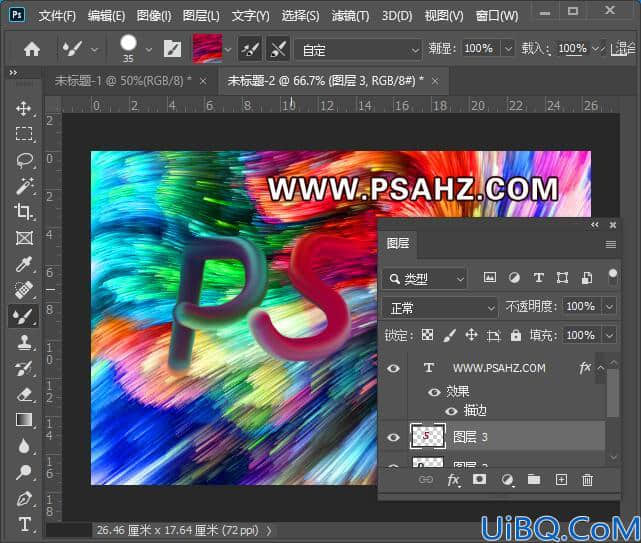Filter layers by type layers
The image size is (641, 543).
539,278
